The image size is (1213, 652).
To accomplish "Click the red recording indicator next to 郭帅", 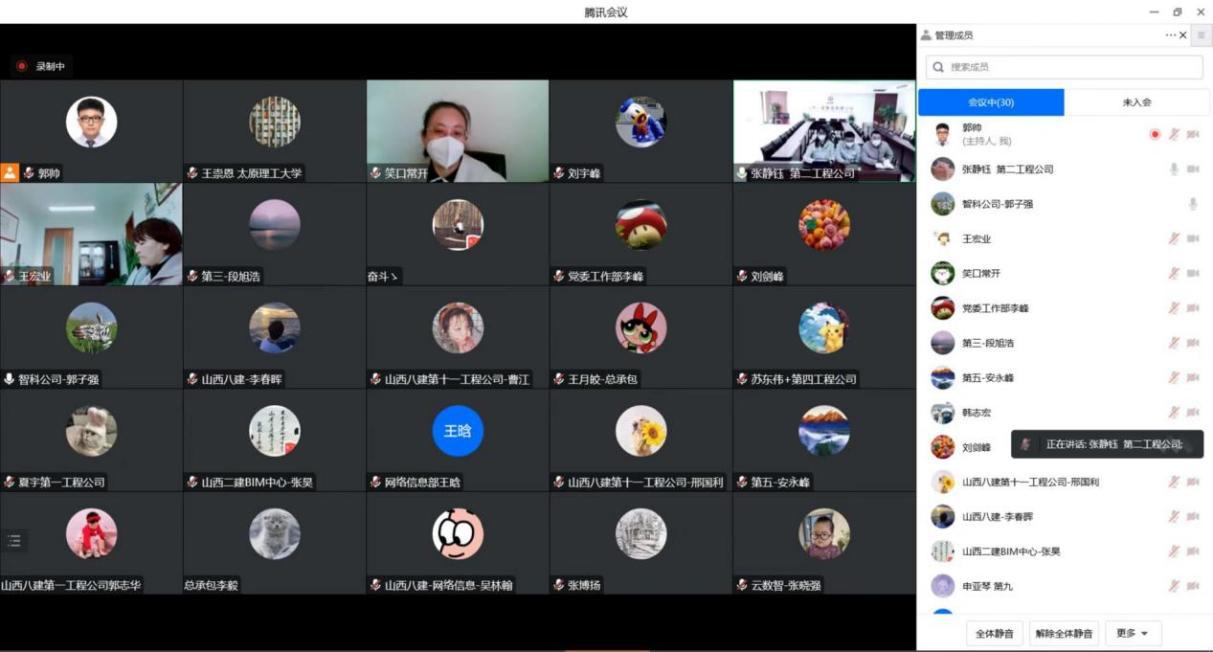I will 1155,134.
